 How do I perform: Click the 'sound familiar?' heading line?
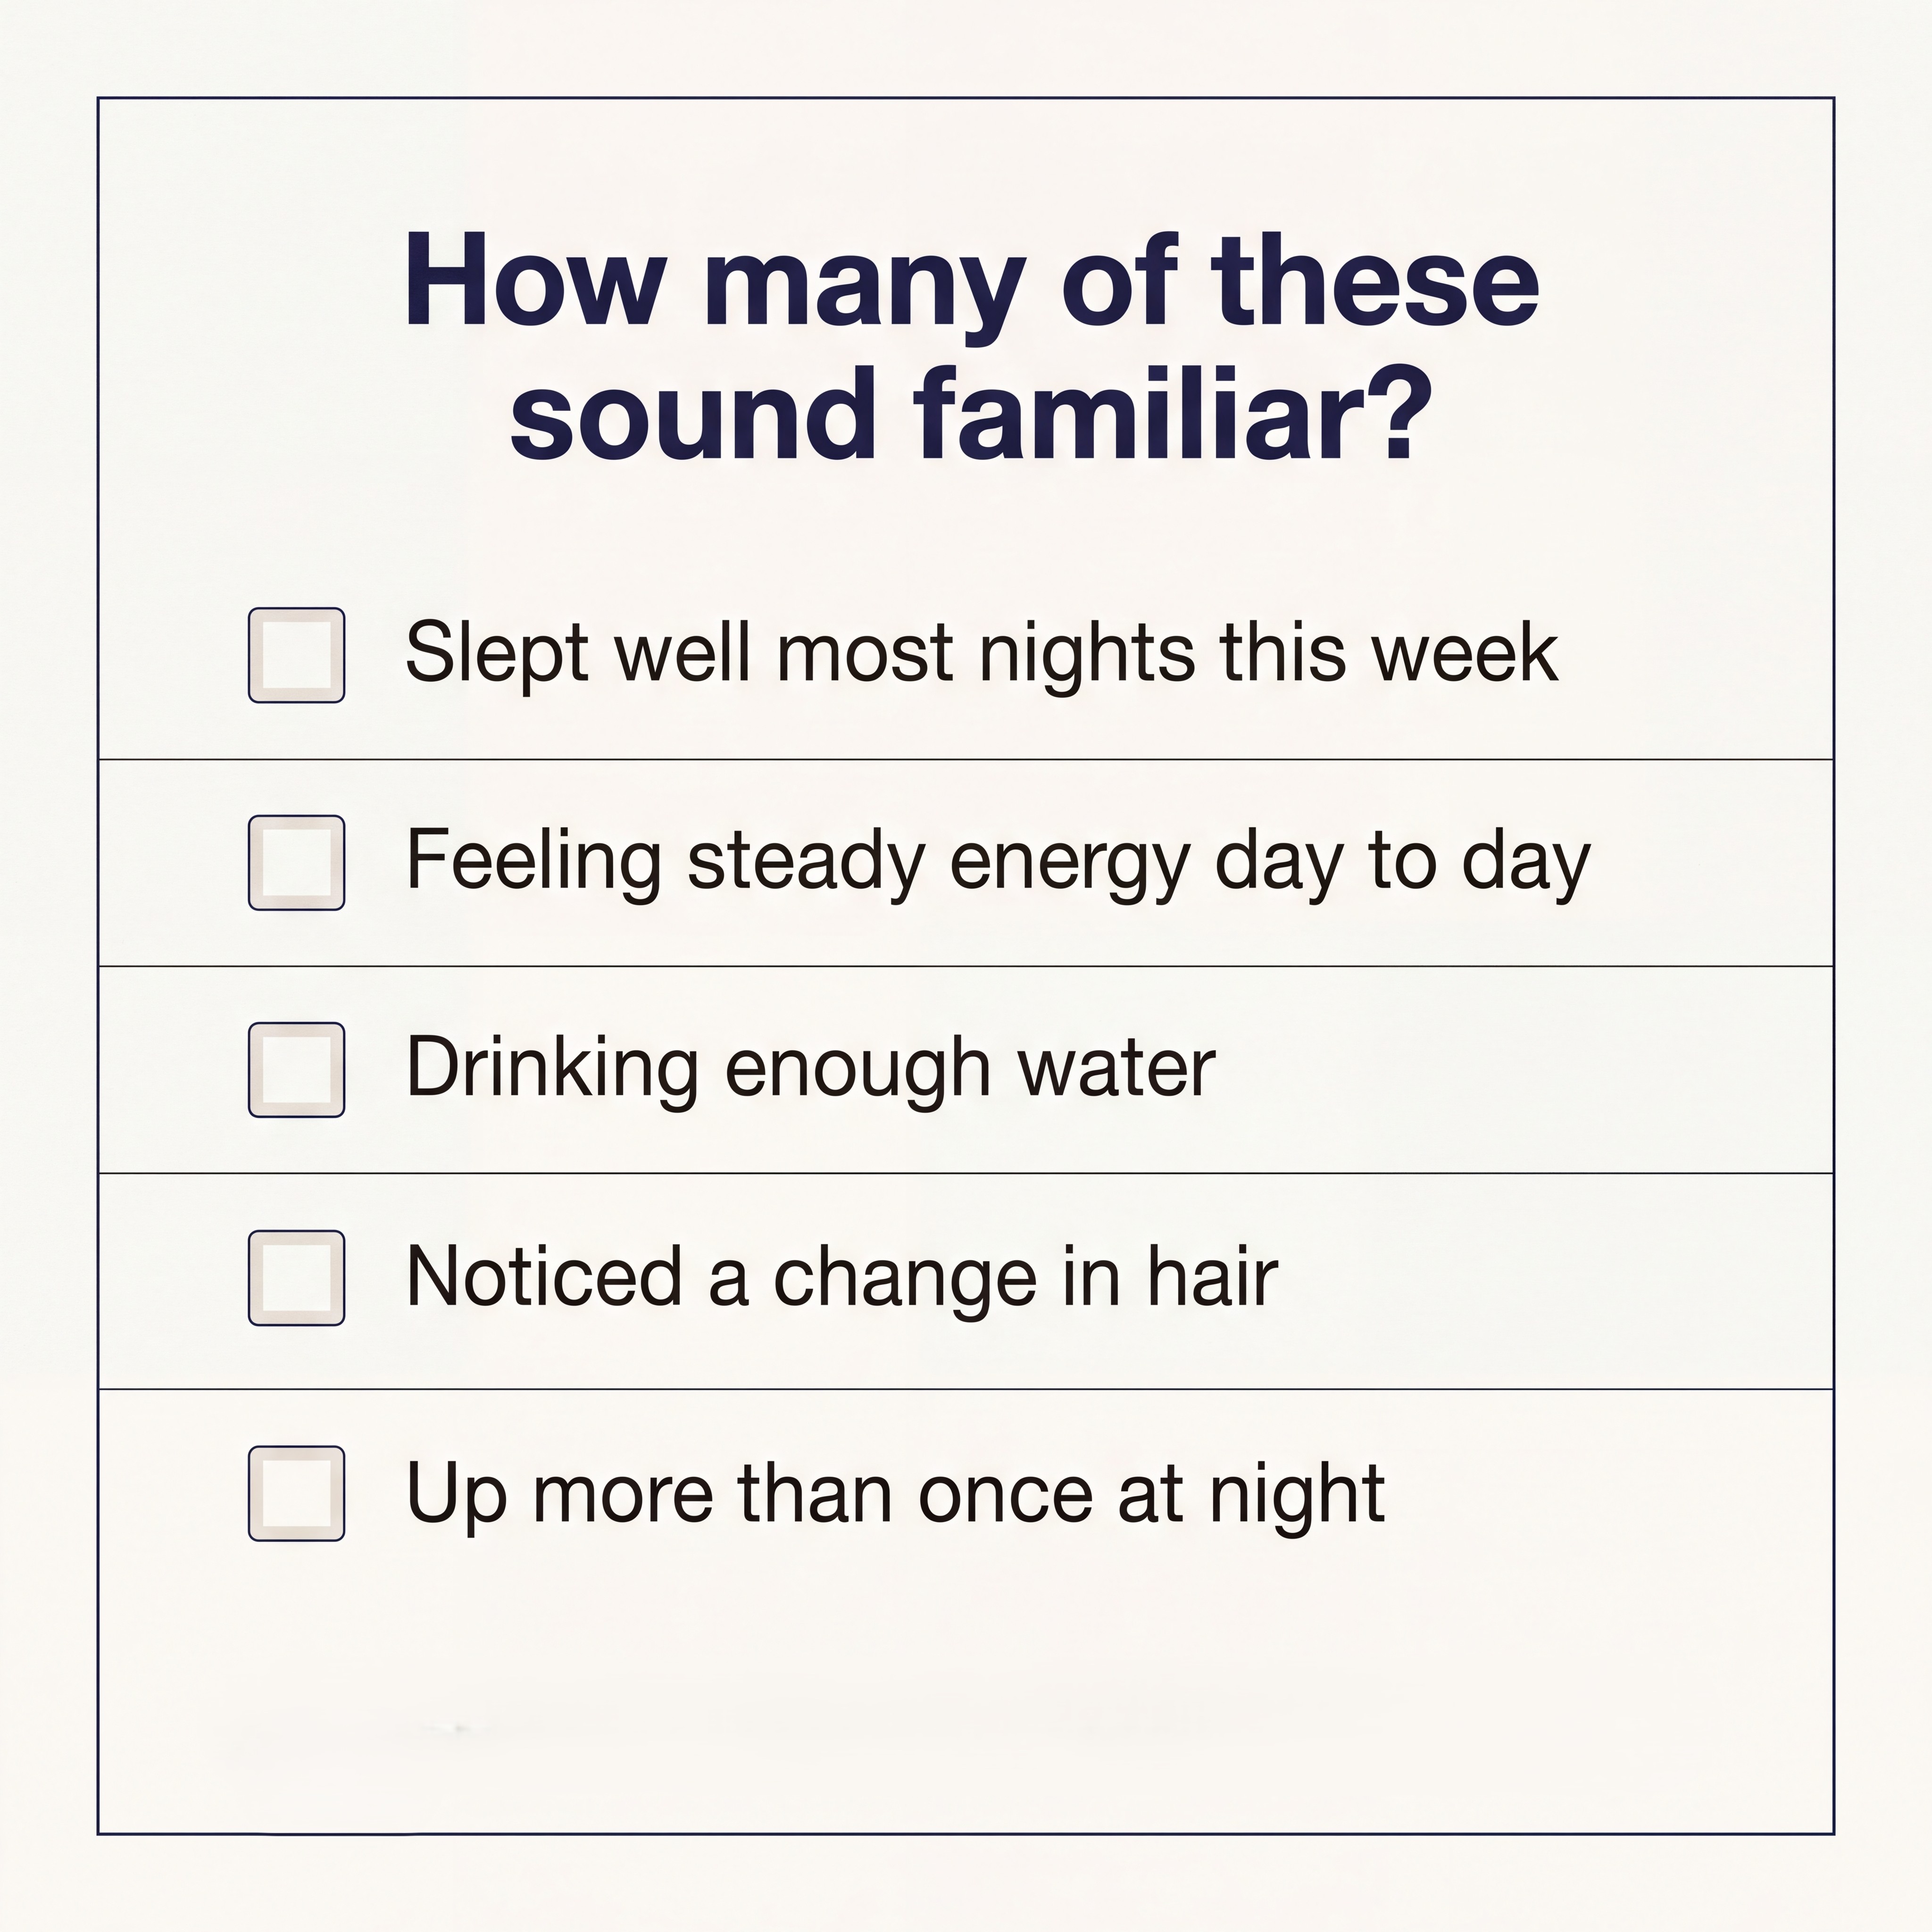(971, 414)
